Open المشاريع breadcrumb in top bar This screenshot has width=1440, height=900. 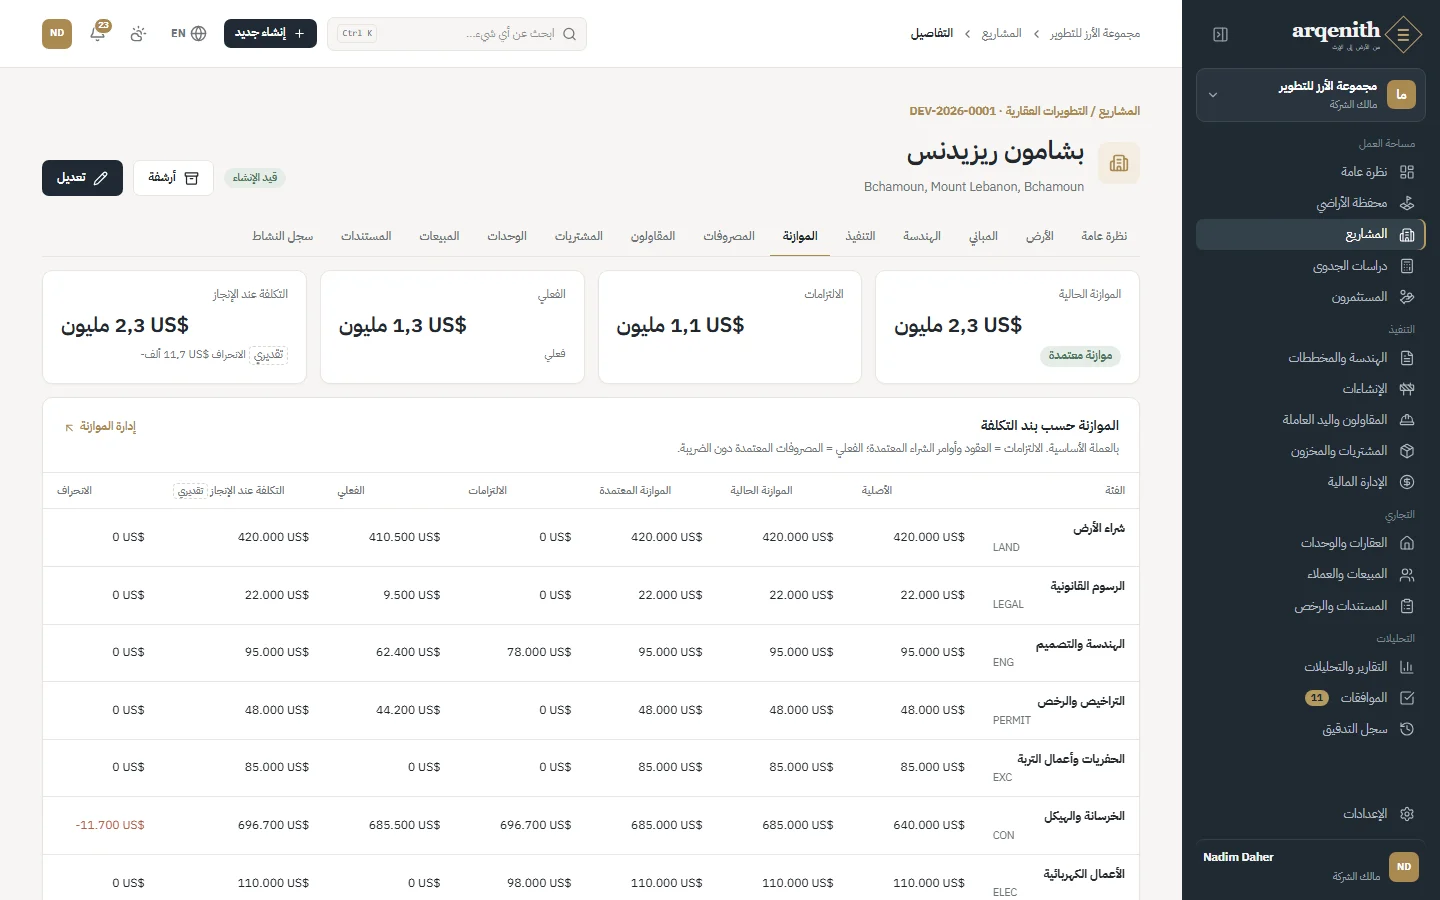click(1001, 34)
